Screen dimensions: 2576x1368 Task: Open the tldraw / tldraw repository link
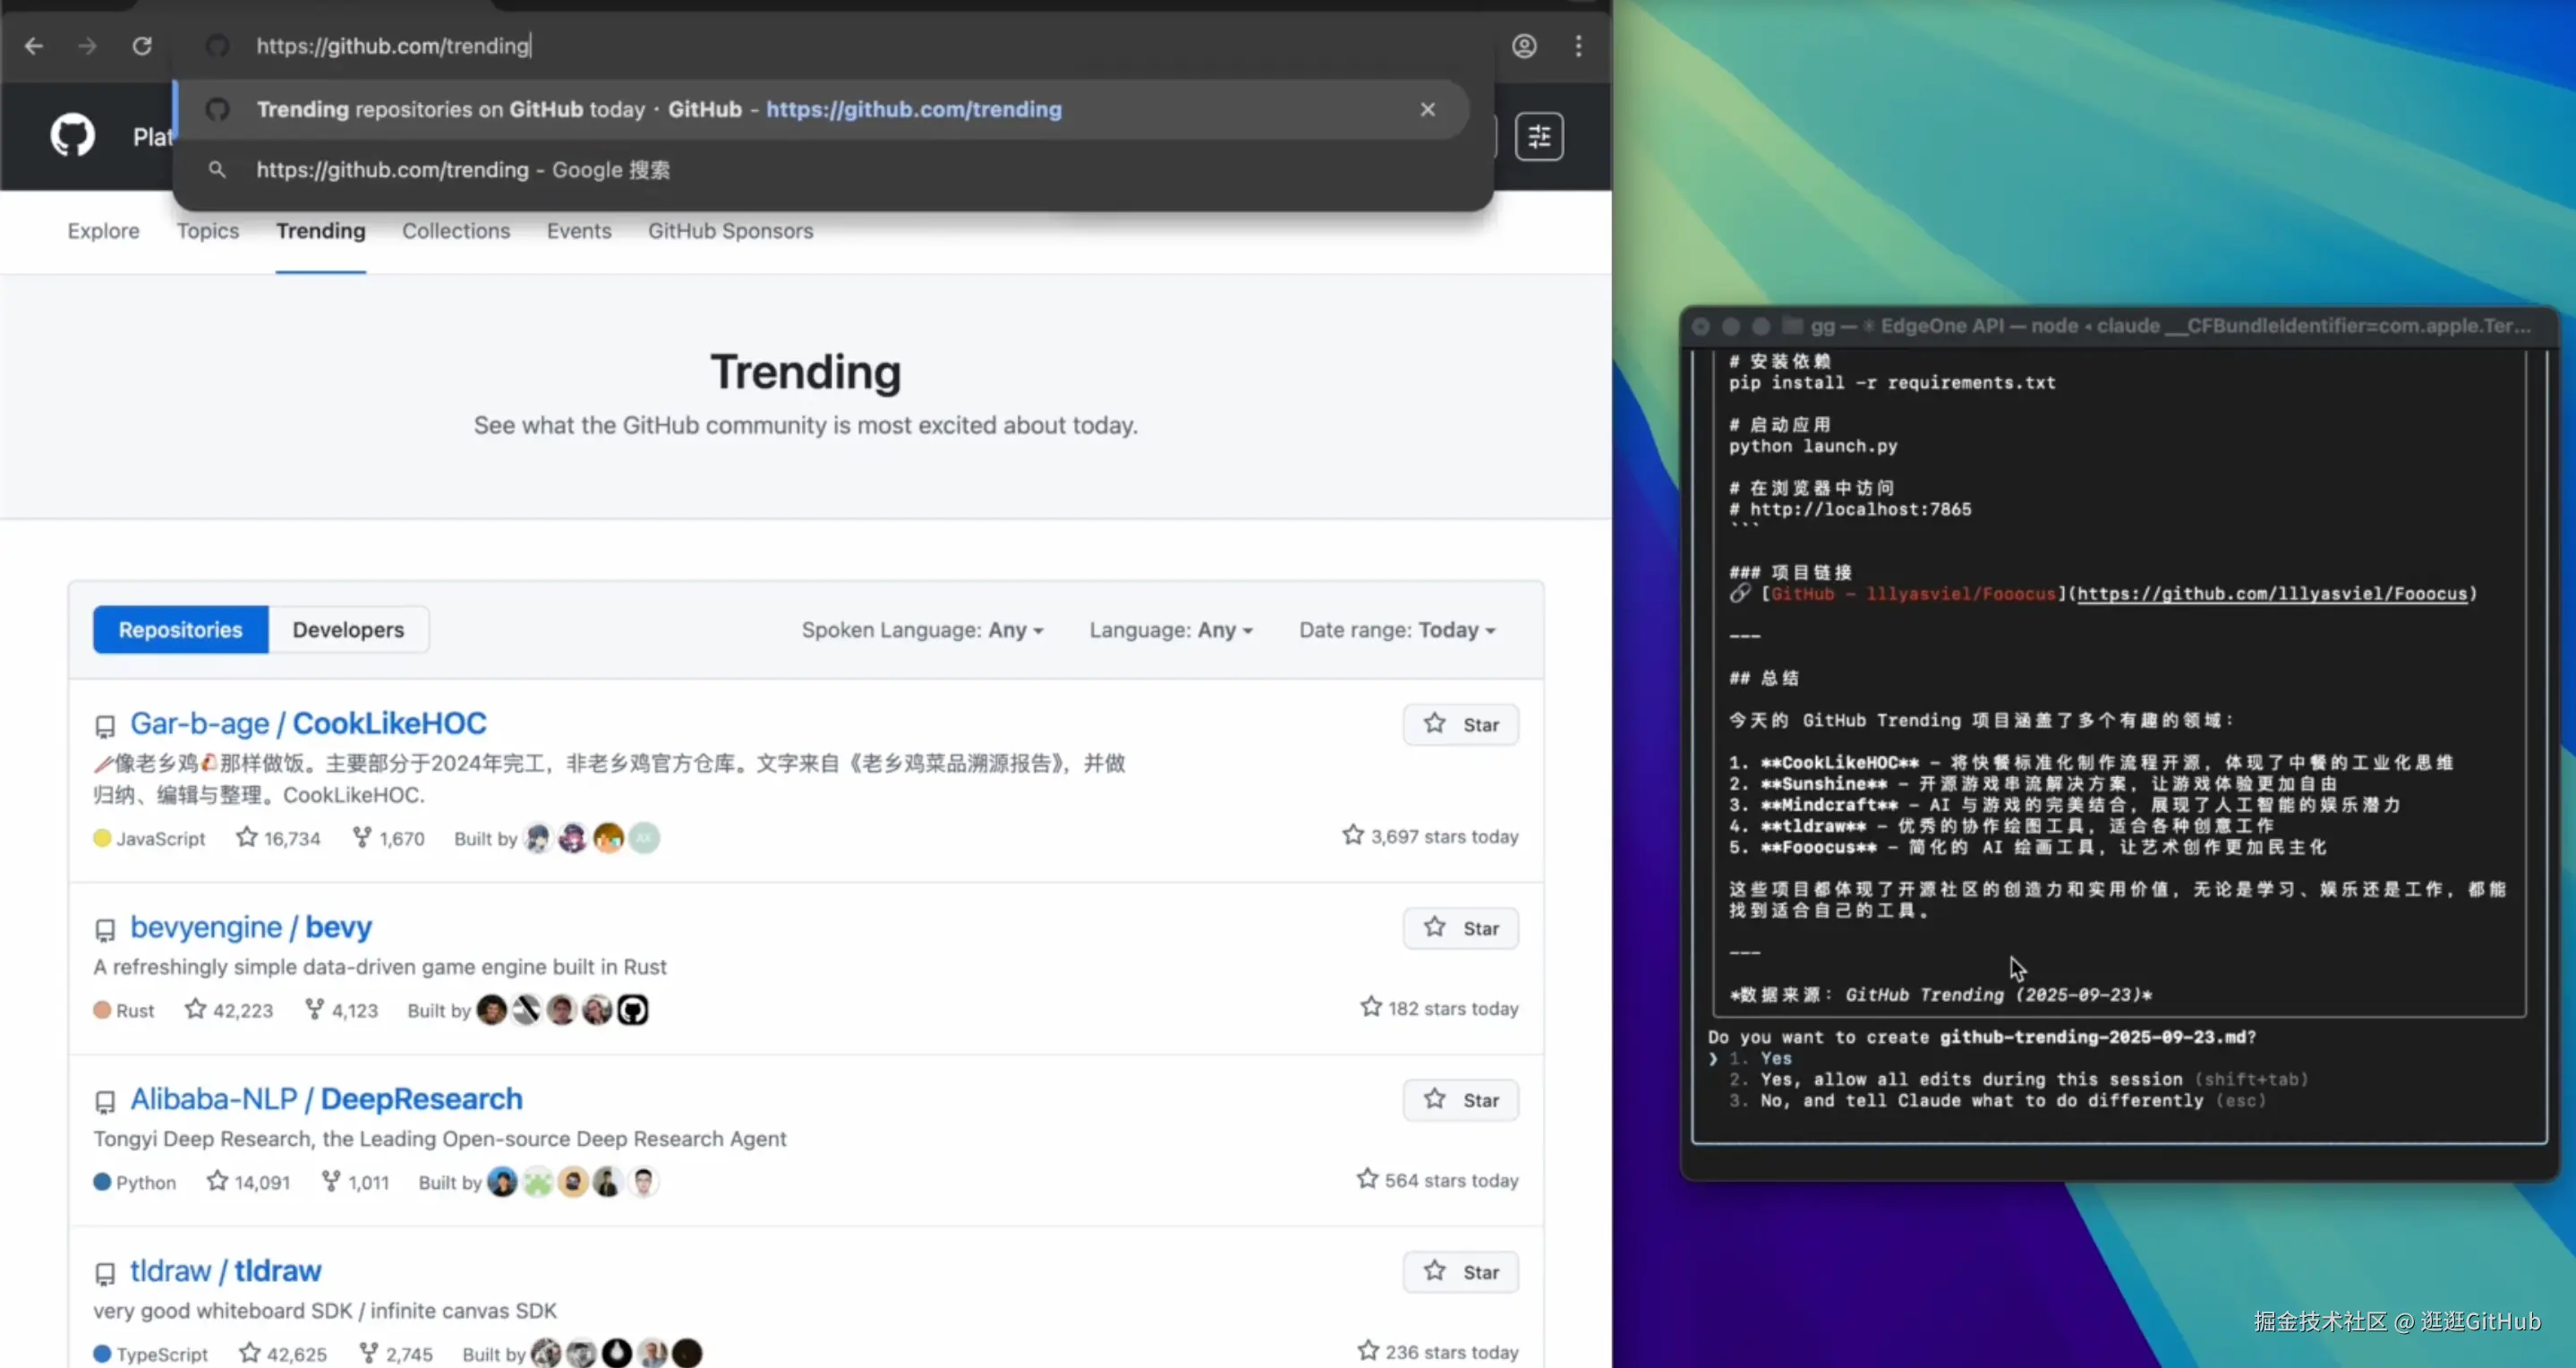(x=225, y=1271)
